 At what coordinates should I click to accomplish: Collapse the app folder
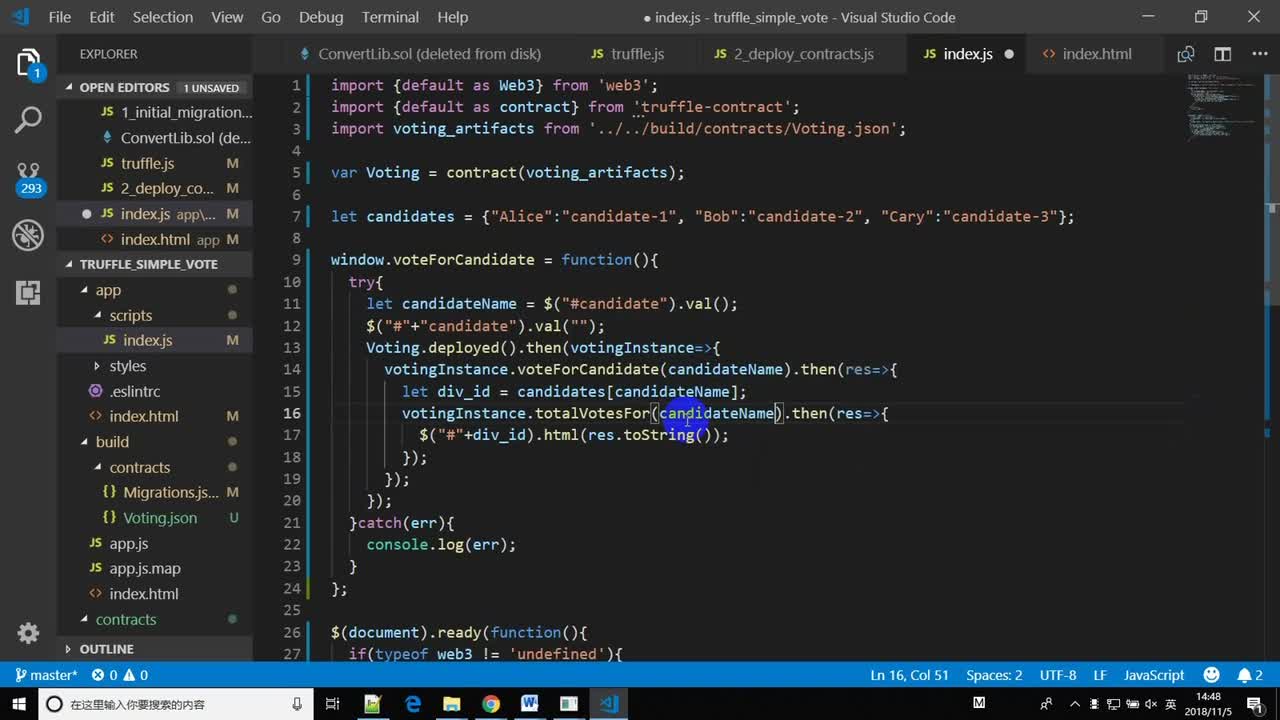108,290
